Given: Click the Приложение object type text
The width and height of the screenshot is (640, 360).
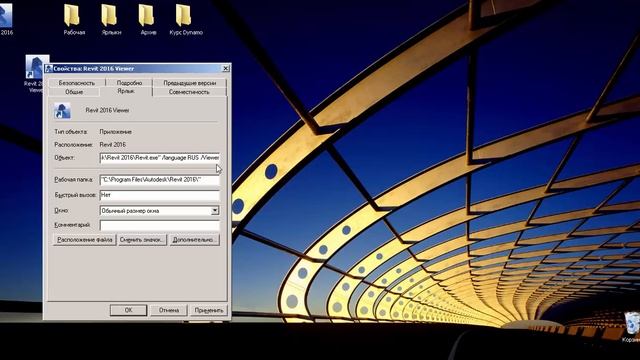Looking at the screenshot, I should [116, 132].
